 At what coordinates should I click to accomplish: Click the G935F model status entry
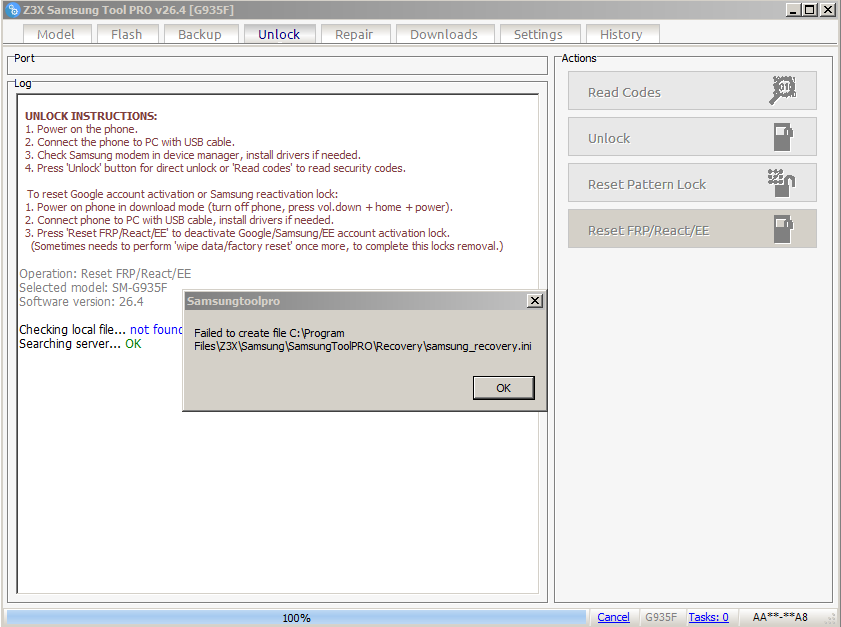(x=661, y=617)
